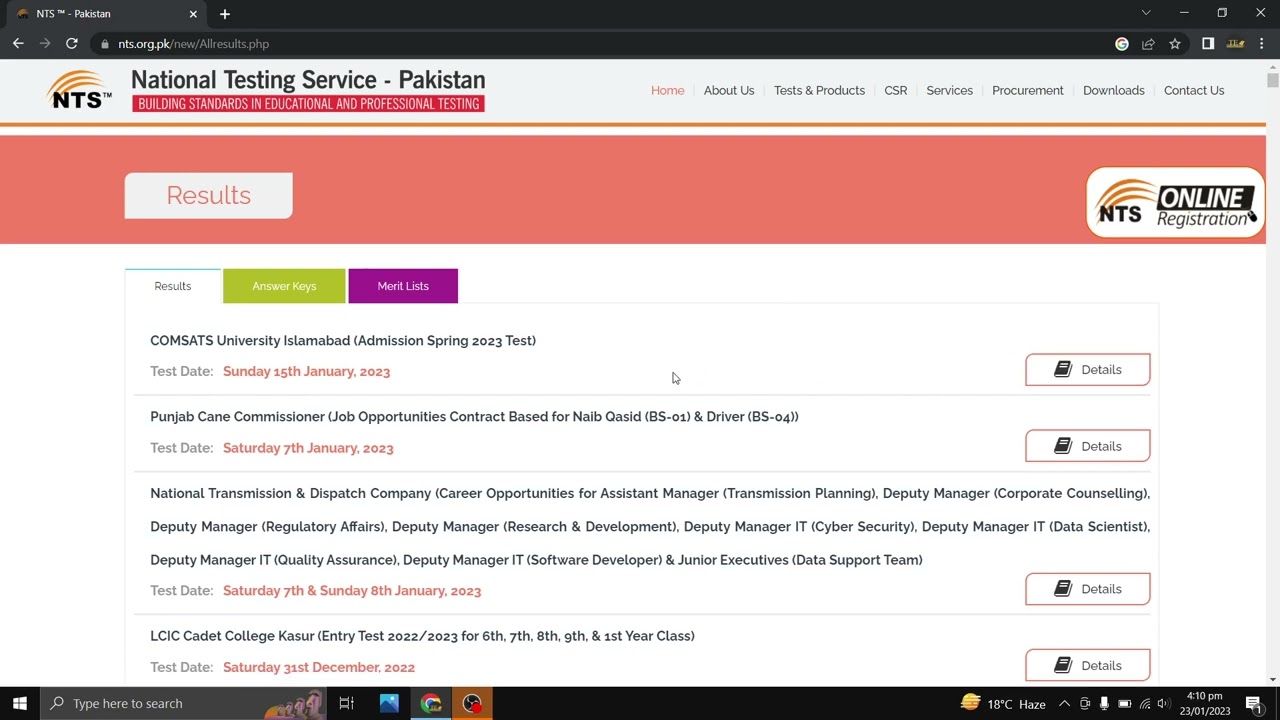Viewport: 1280px width, 720px height.
Task: Bookmark this page with star icon
Action: click(x=1175, y=44)
